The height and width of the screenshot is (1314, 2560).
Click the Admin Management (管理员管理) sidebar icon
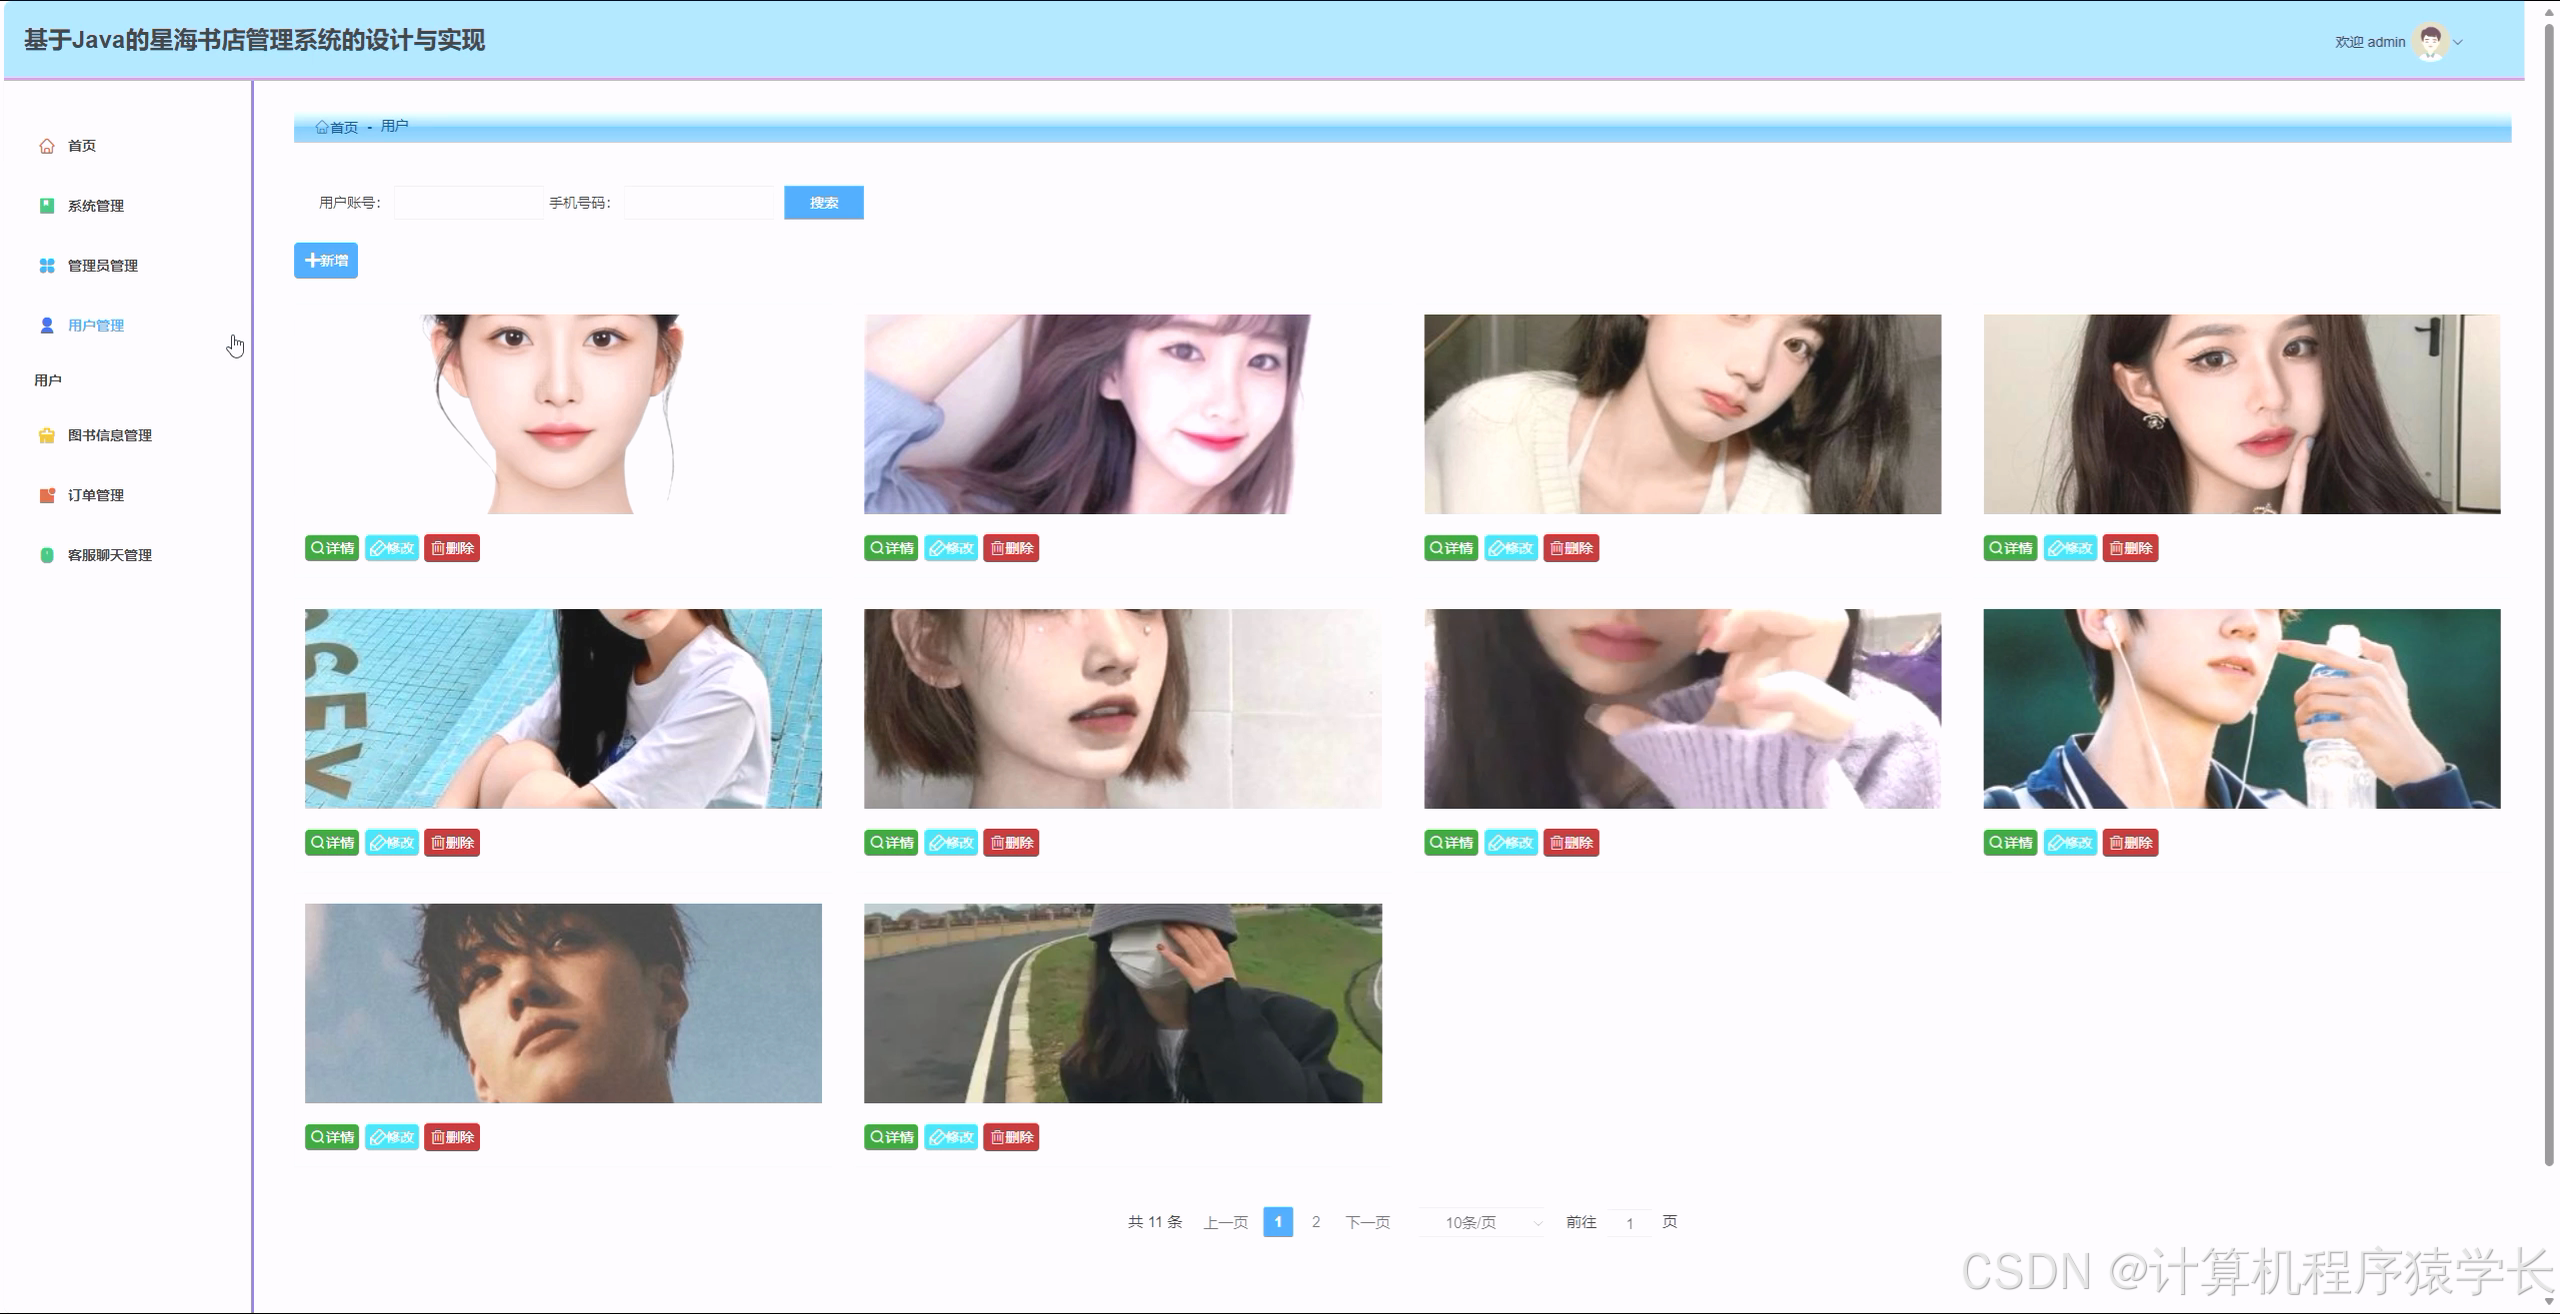46,266
